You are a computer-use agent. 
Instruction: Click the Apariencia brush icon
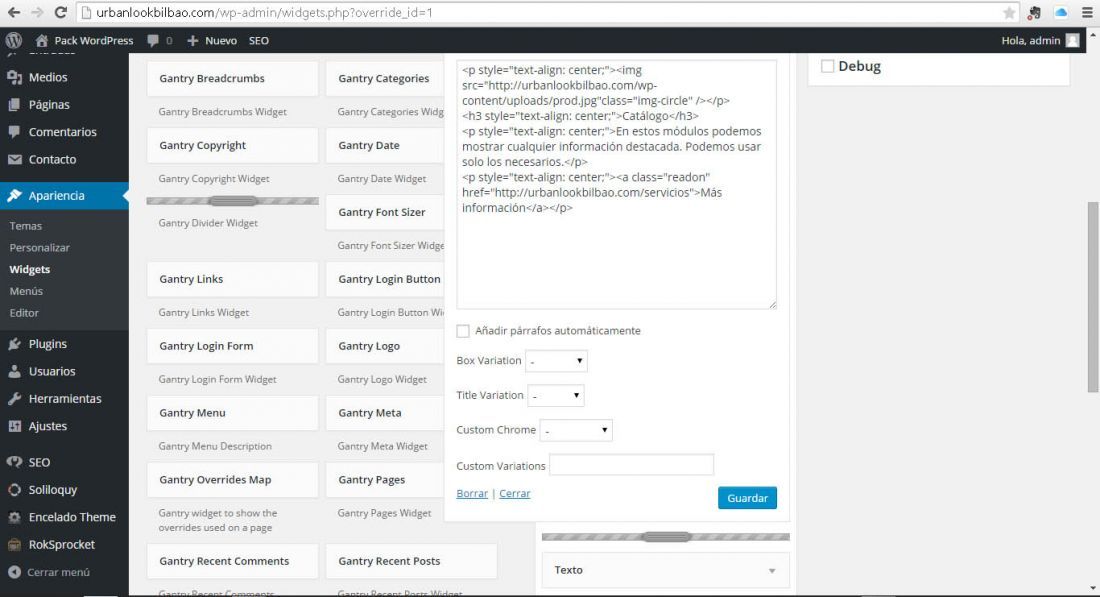(14, 196)
